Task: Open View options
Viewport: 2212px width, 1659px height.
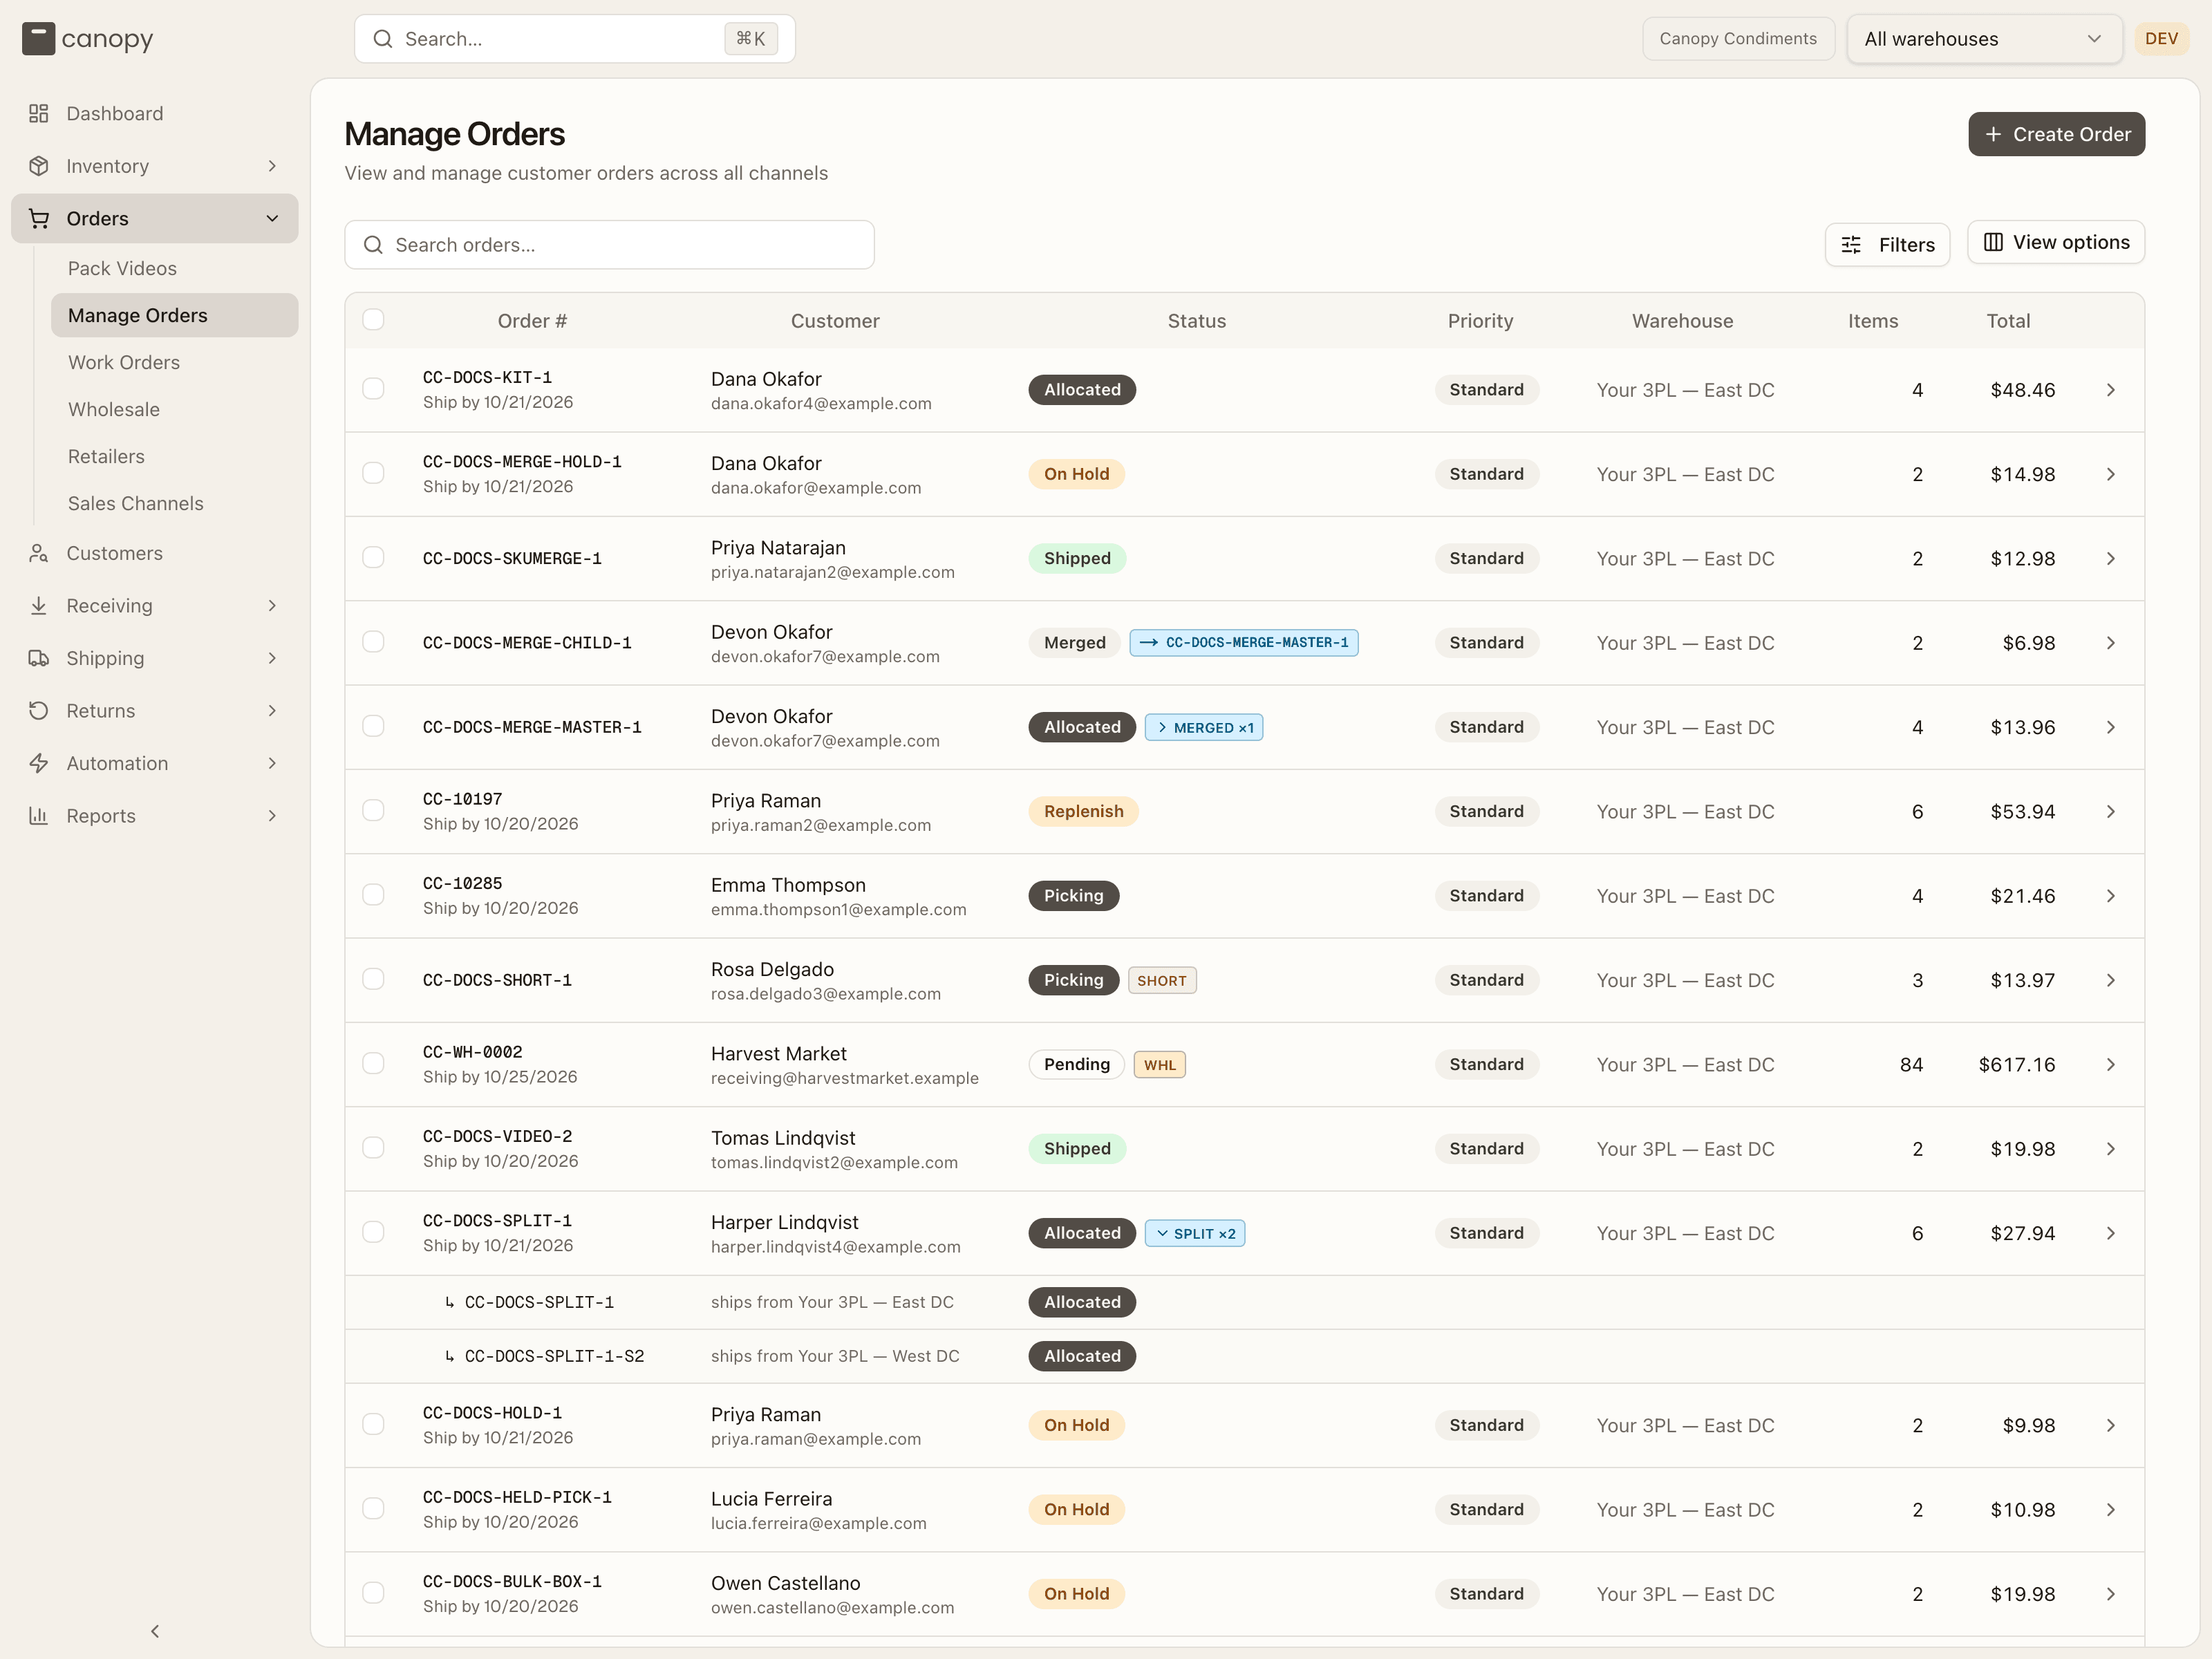Action: pos(2056,242)
